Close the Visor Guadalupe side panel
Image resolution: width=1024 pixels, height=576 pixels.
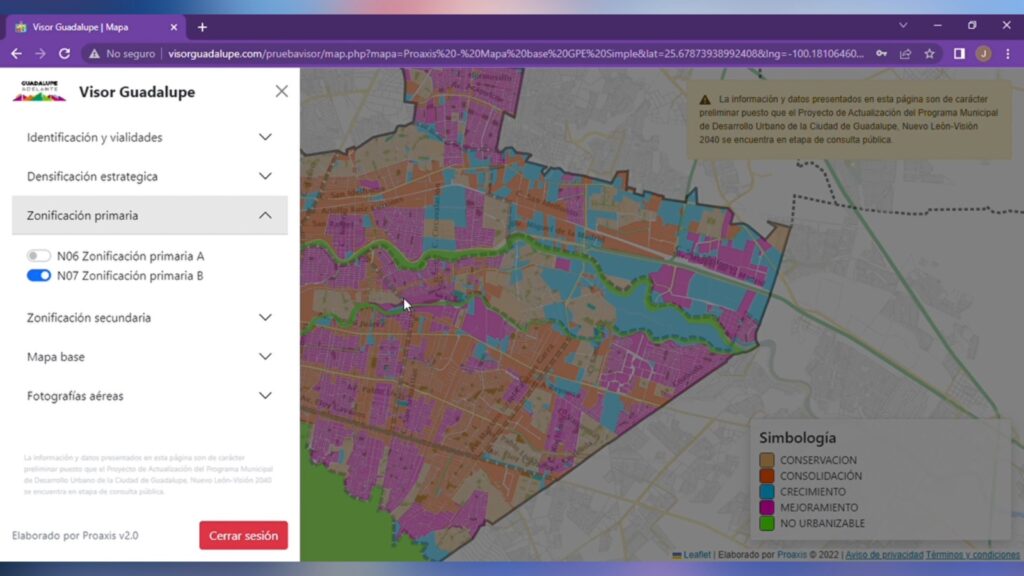tap(281, 91)
